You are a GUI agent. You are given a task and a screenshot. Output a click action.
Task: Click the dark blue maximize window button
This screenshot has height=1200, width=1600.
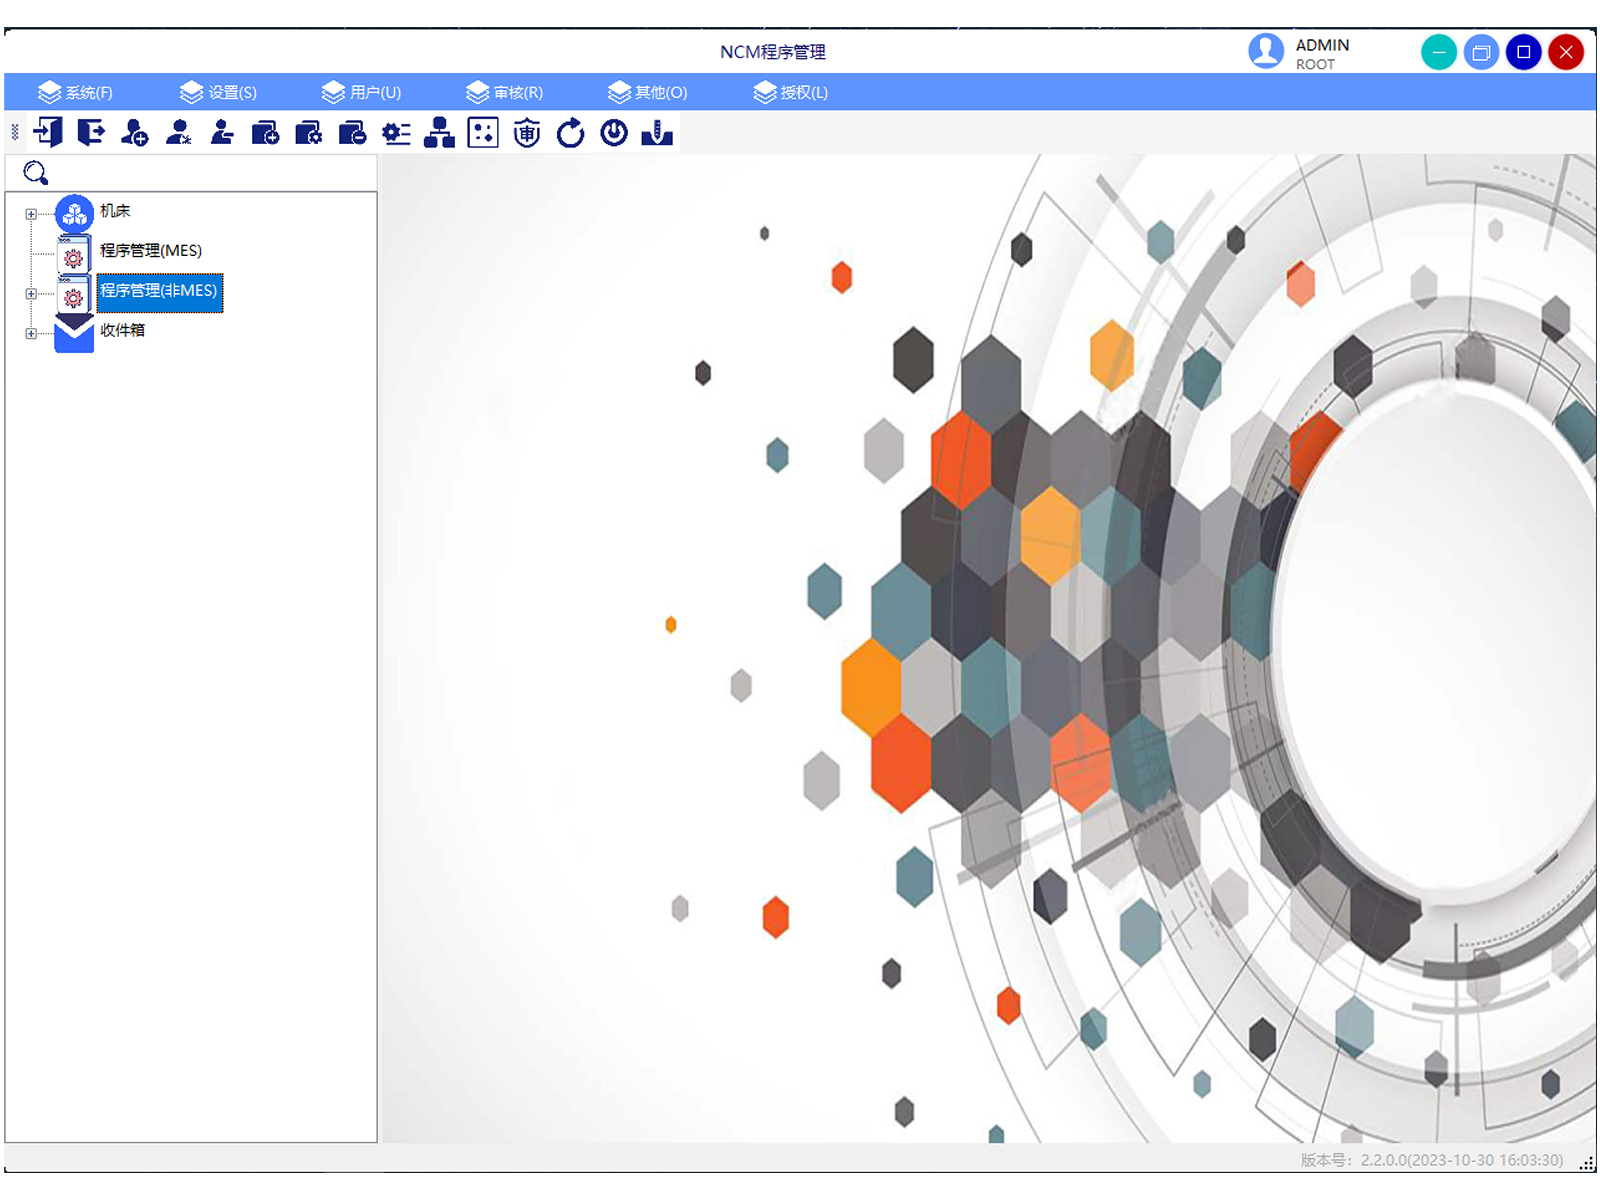click(x=1524, y=52)
